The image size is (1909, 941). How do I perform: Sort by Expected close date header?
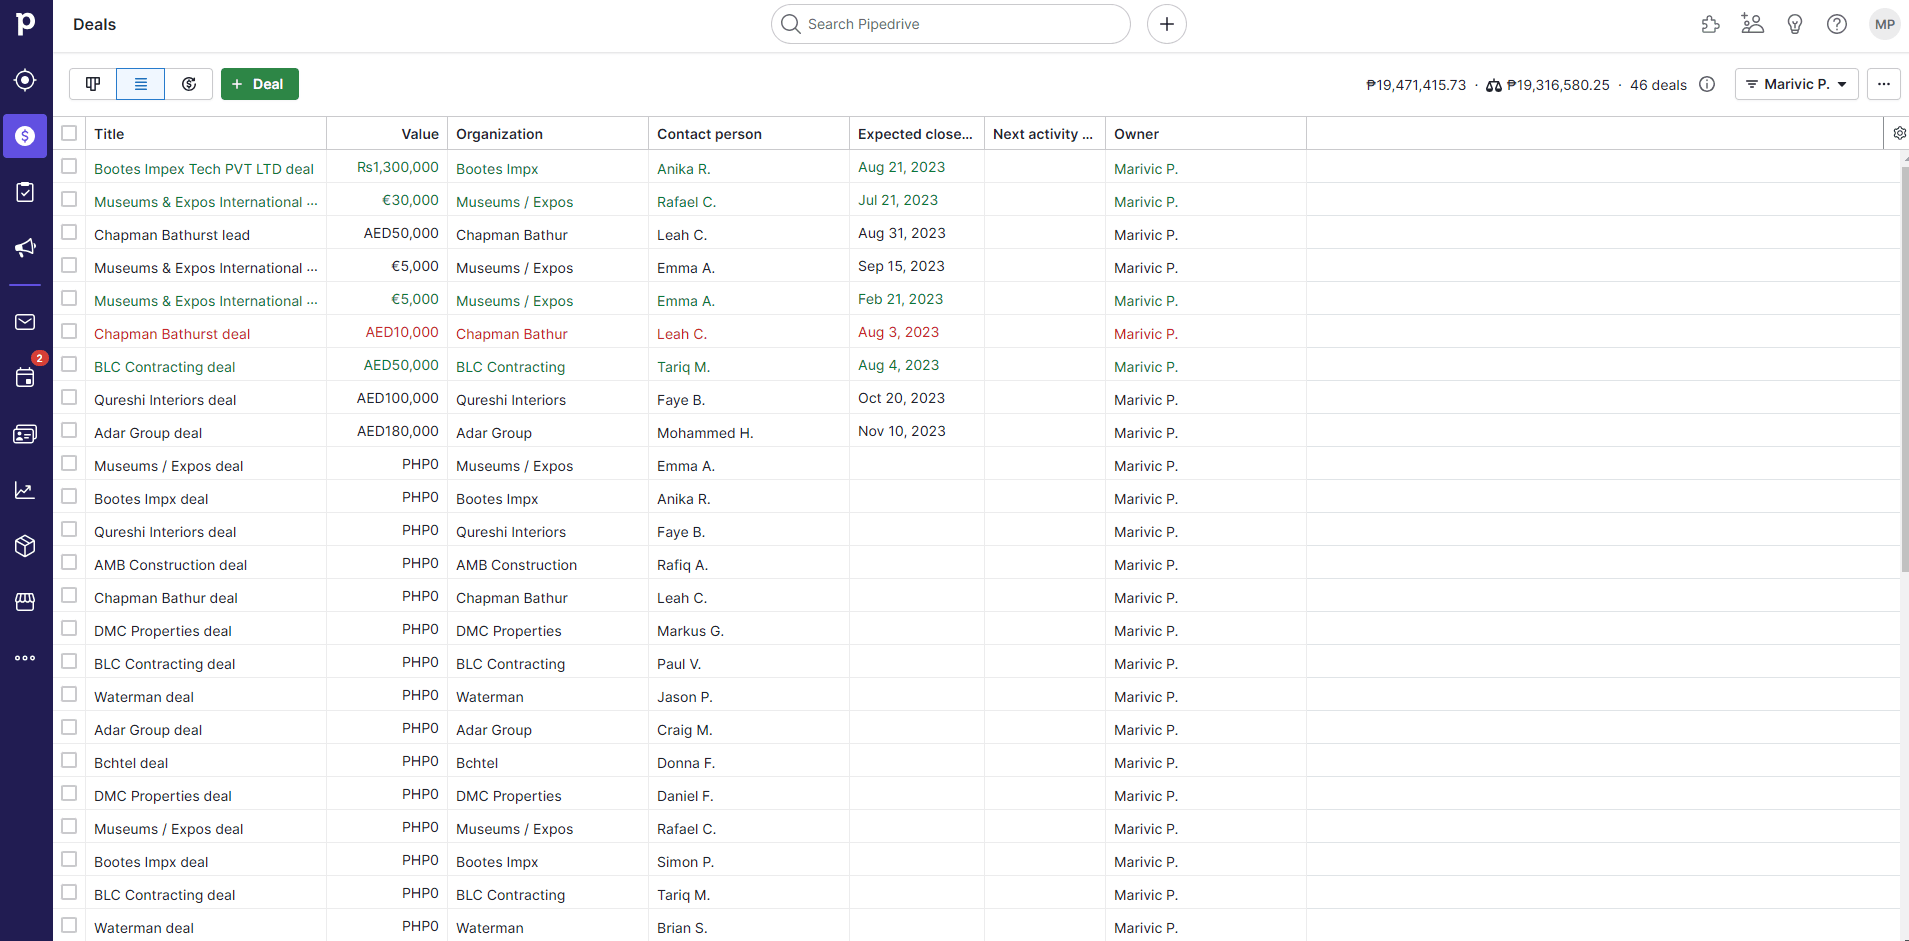(x=915, y=134)
